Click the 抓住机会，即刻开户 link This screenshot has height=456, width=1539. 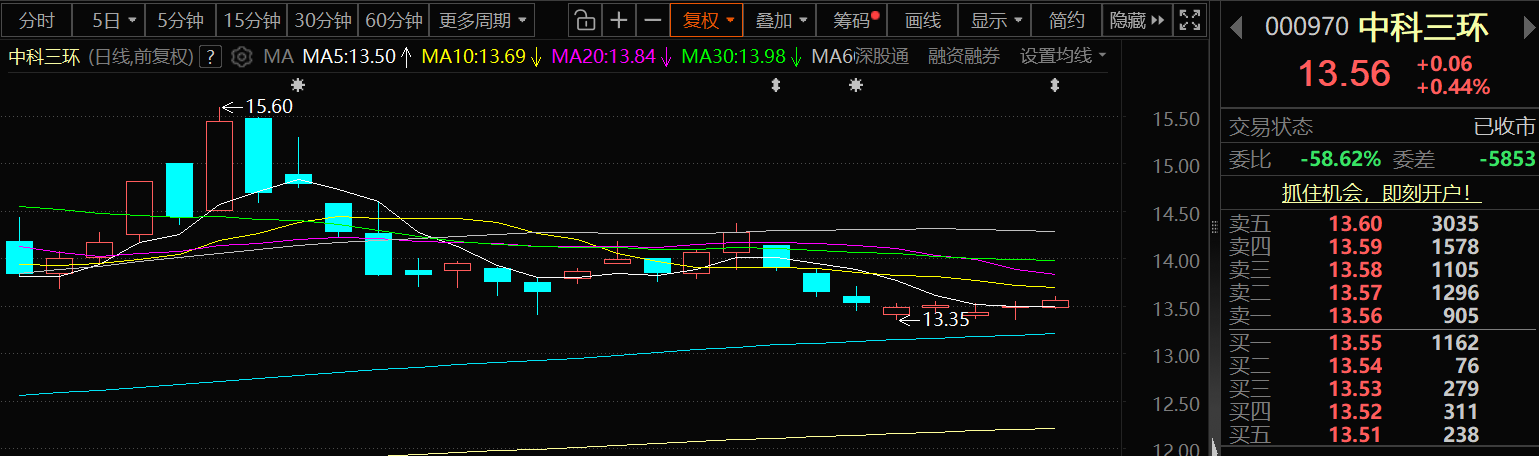click(x=1381, y=194)
